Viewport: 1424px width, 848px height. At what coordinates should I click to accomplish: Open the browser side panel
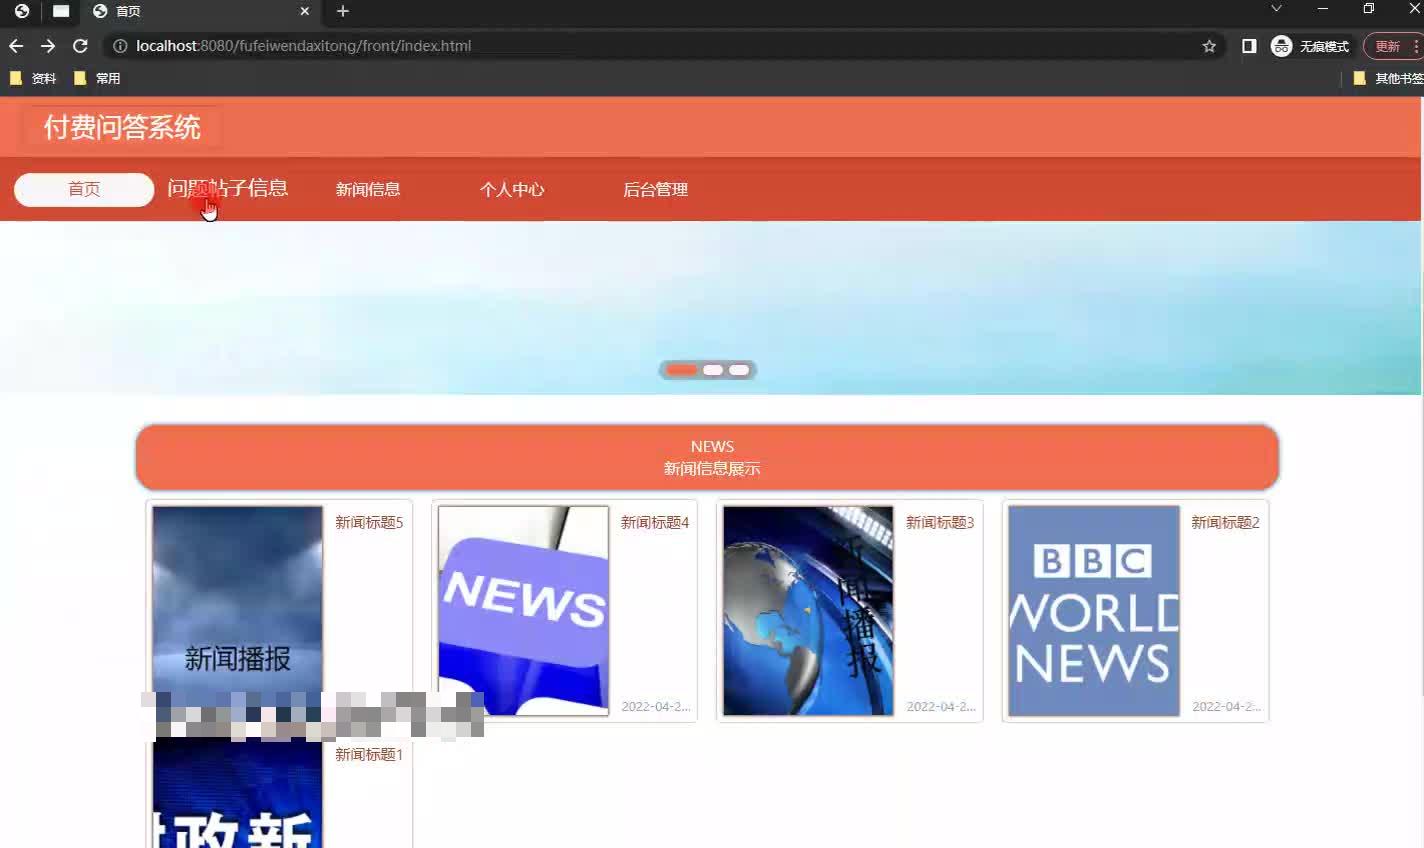coord(1249,46)
